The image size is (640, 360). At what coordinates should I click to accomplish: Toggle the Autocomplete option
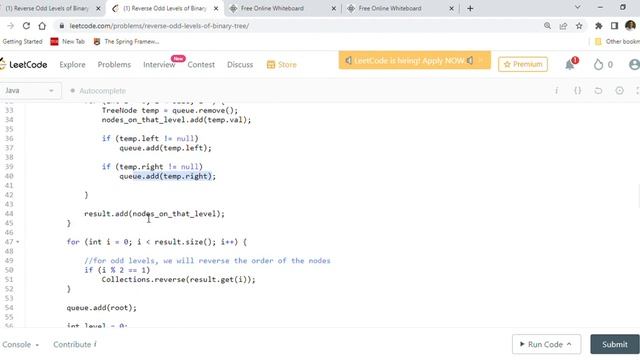tap(98, 91)
